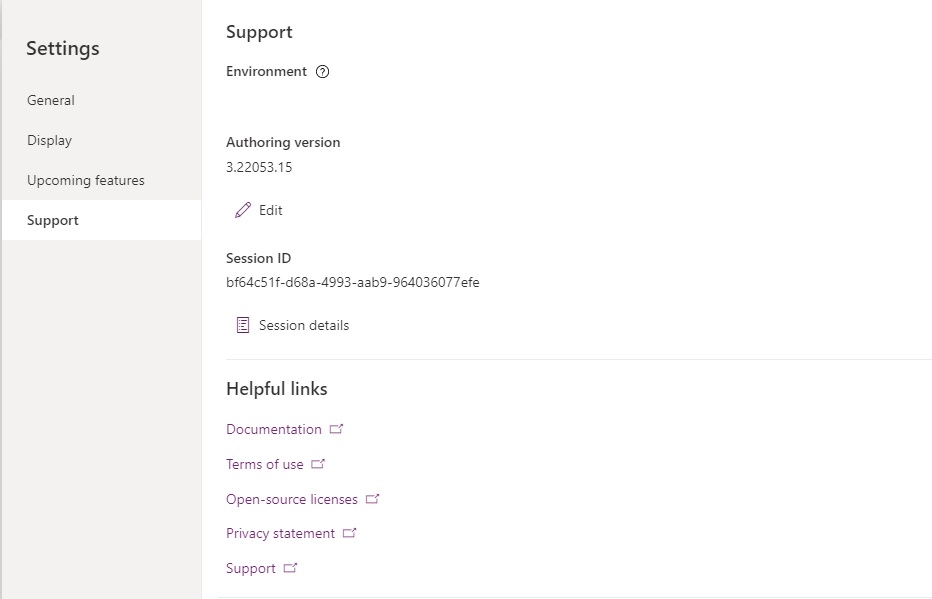Open the Documentation link
932x599 pixels.
(x=273, y=429)
